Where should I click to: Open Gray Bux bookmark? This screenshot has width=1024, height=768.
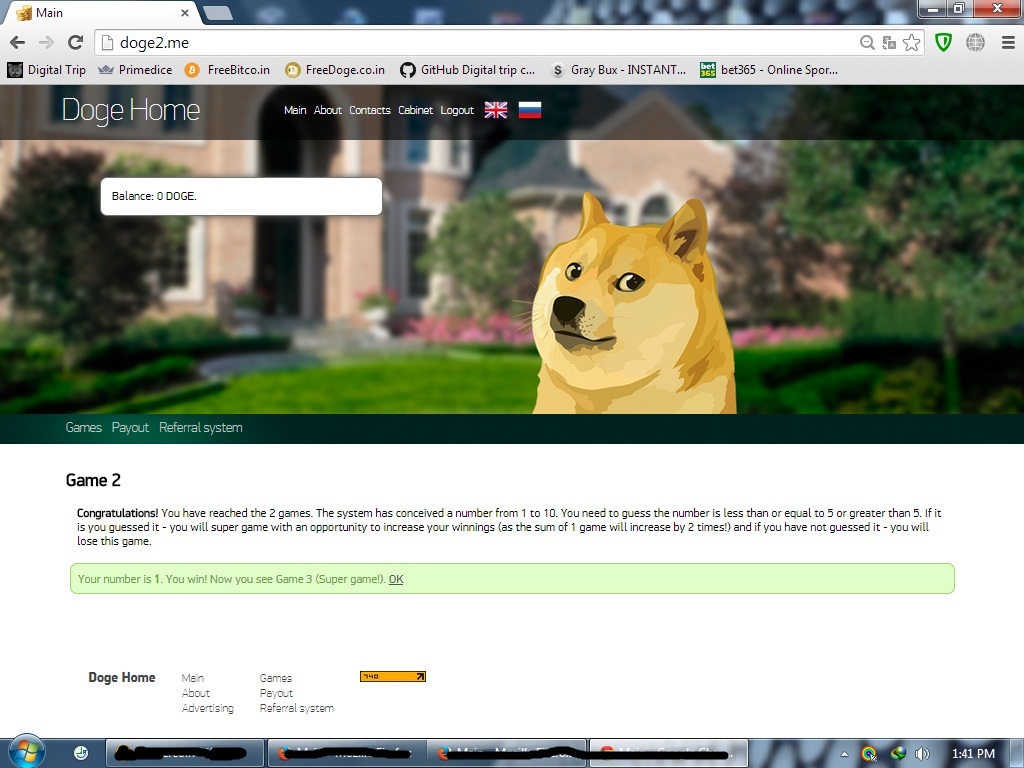click(618, 70)
